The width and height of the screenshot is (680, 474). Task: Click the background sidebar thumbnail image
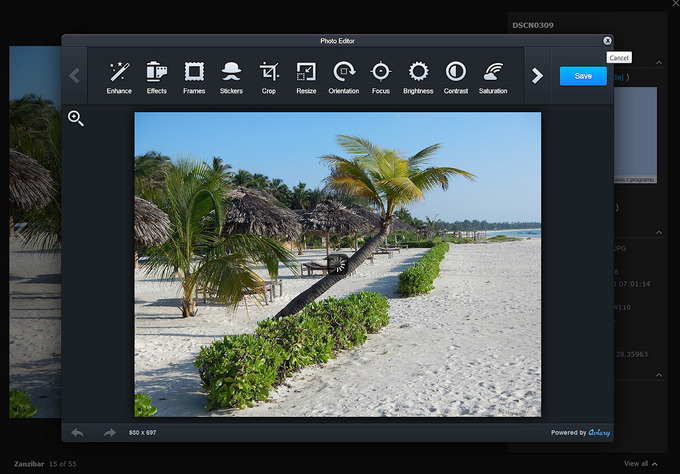635,135
